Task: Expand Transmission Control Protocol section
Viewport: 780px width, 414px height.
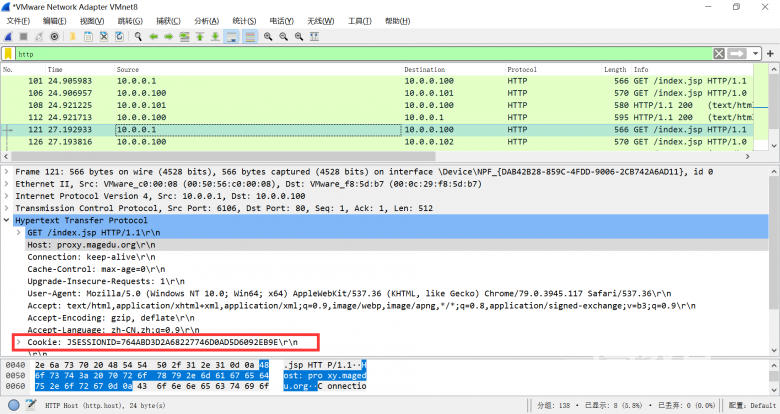Action: [6, 208]
